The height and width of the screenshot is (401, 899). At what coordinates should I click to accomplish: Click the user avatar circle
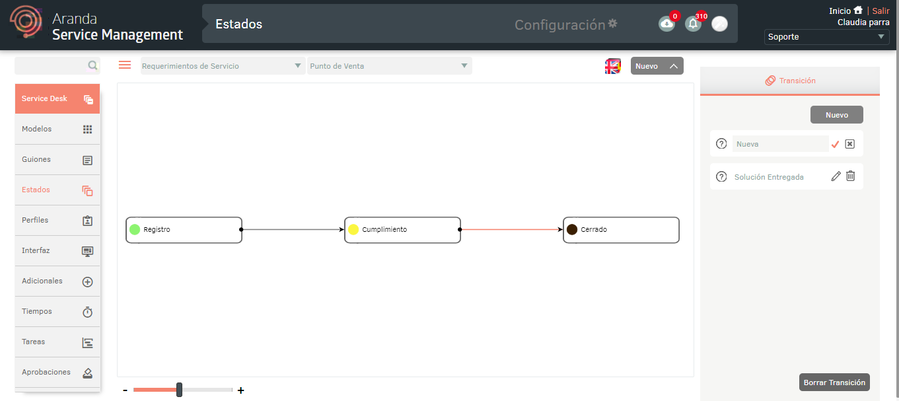click(720, 24)
